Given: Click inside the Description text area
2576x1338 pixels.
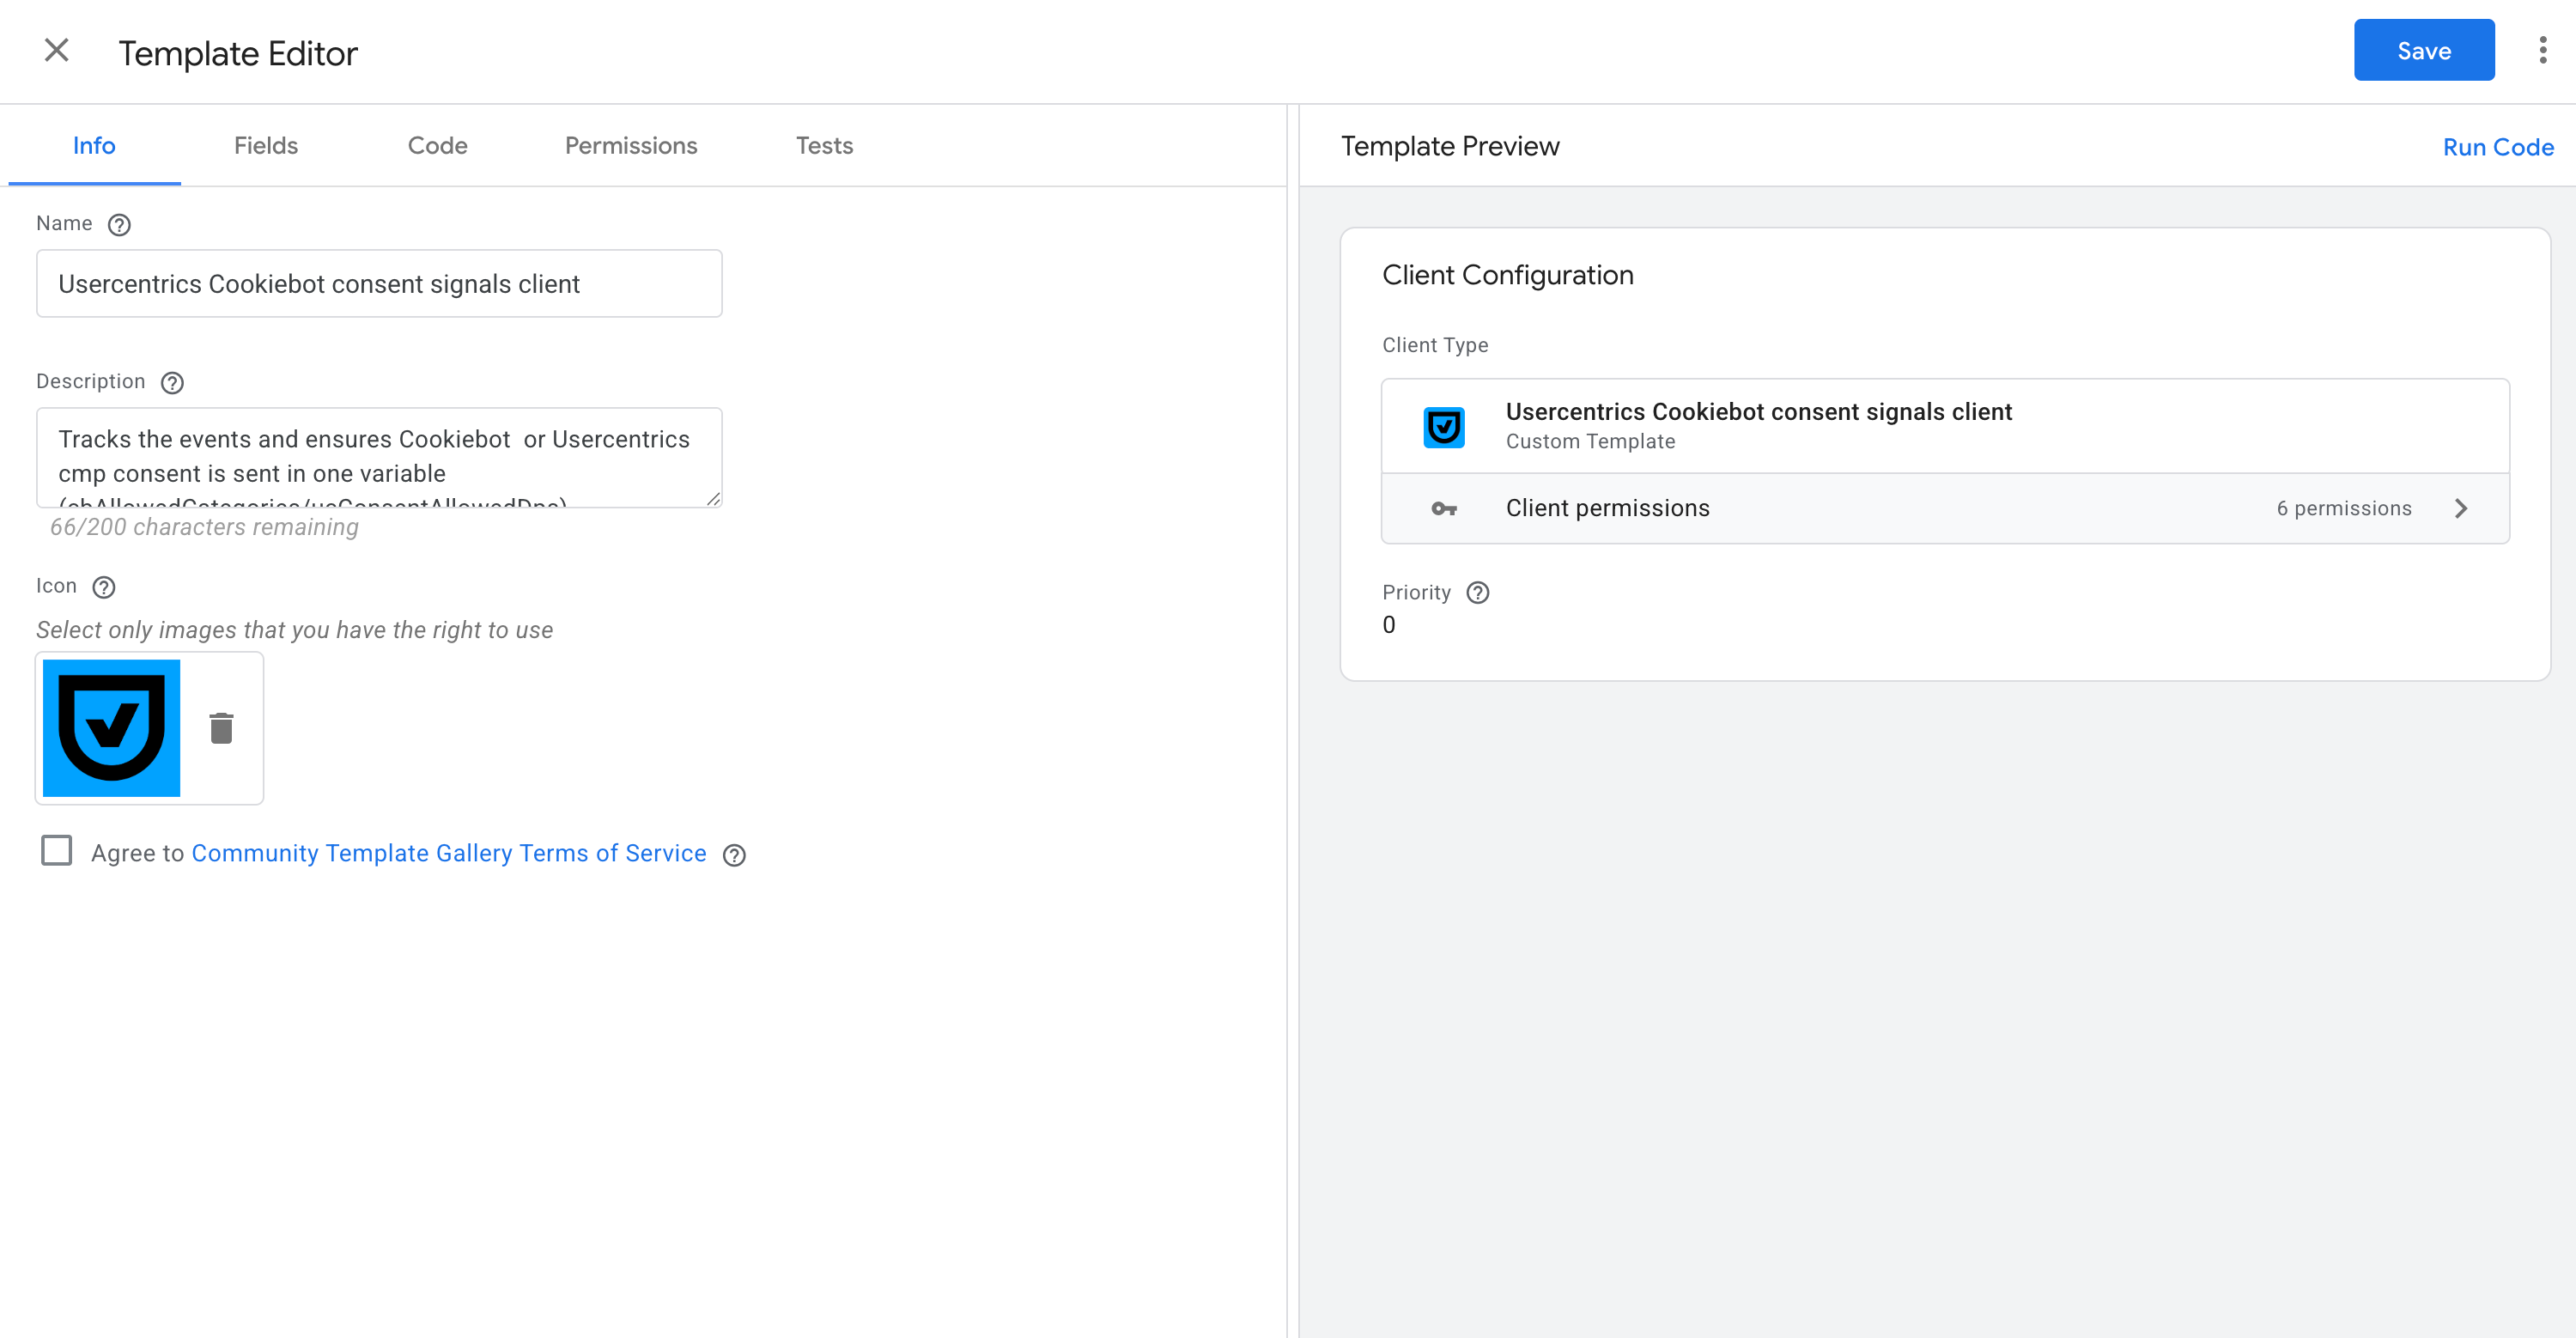Looking at the screenshot, I should 378,457.
